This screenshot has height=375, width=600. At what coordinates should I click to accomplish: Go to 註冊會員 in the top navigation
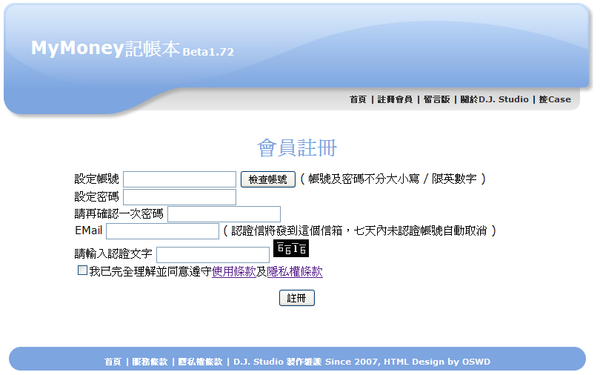395,99
